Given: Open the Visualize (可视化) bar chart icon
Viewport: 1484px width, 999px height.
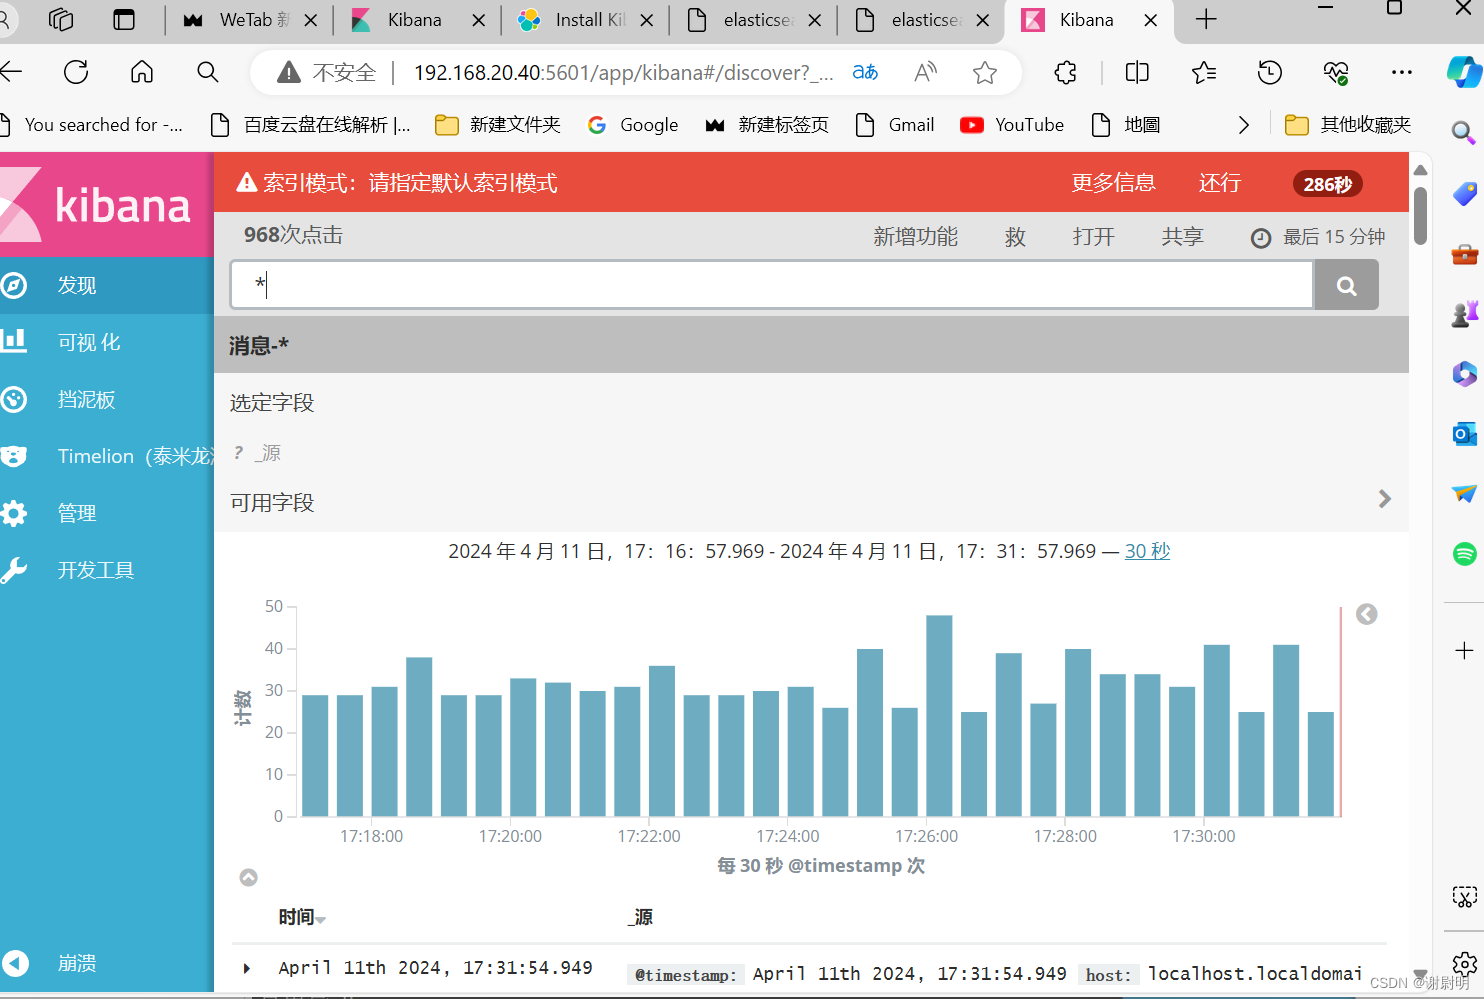Looking at the screenshot, I should 13,341.
